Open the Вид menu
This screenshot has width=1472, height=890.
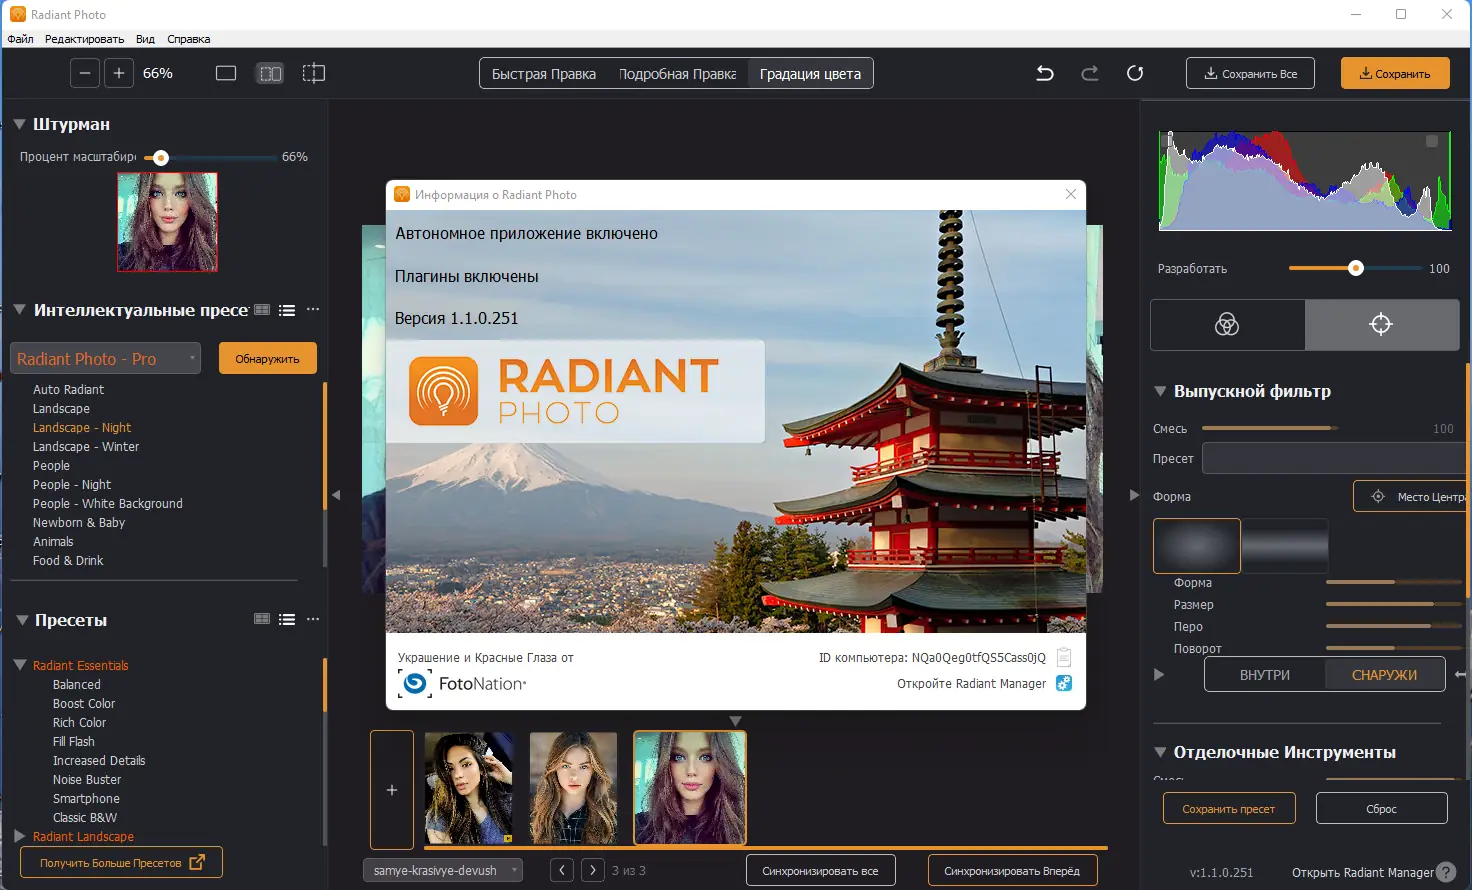click(x=145, y=39)
